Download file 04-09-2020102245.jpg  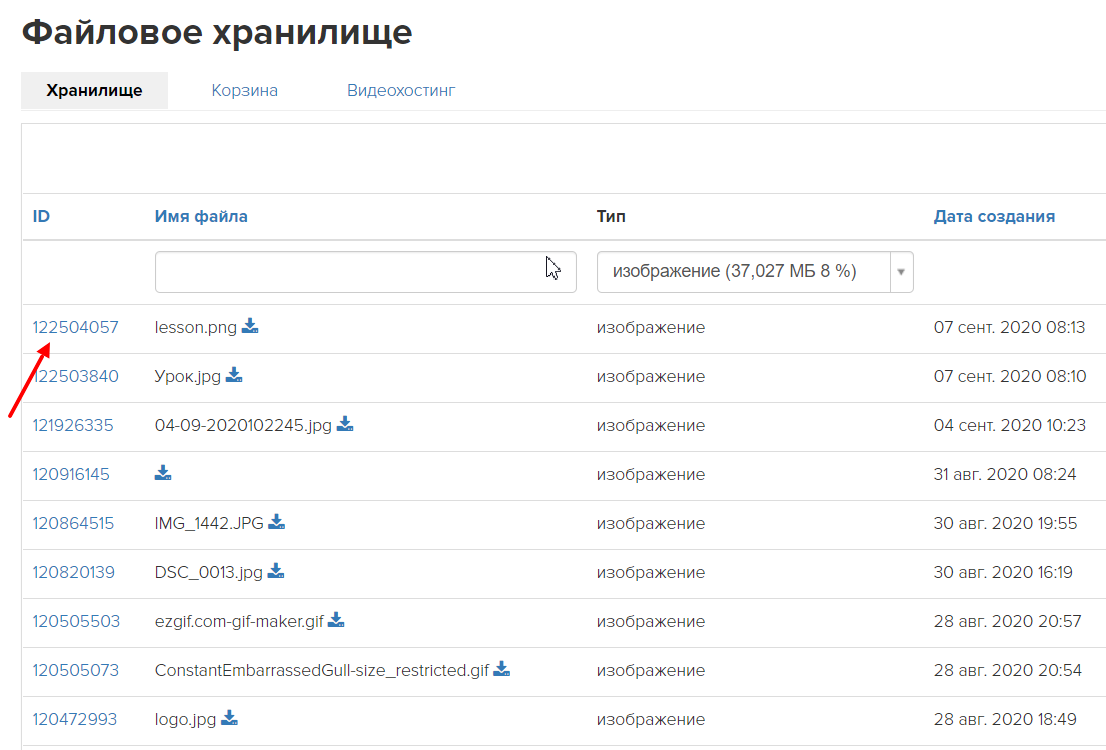[x=345, y=425]
